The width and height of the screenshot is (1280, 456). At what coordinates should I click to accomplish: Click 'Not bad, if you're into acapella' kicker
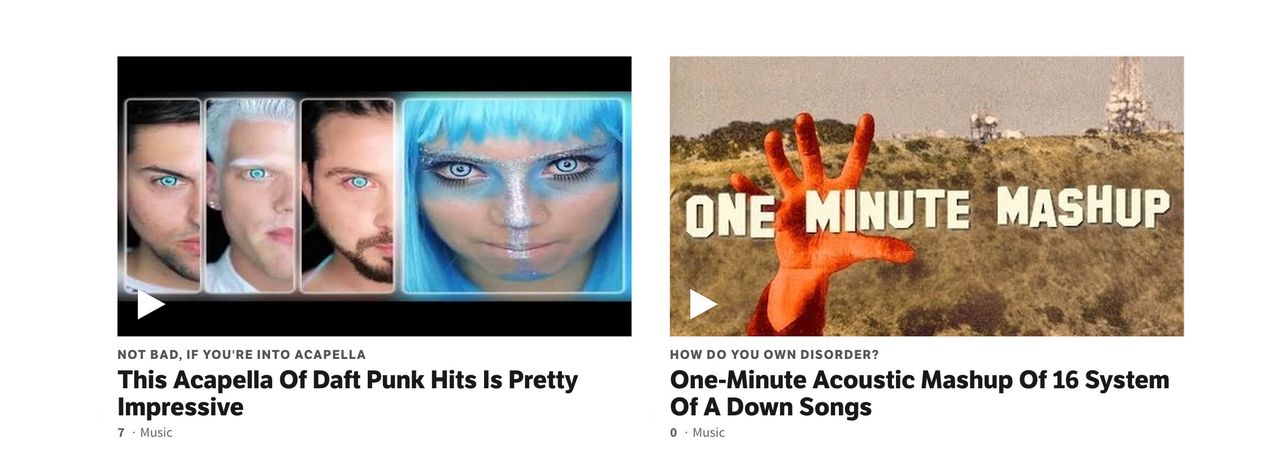tap(241, 354)
